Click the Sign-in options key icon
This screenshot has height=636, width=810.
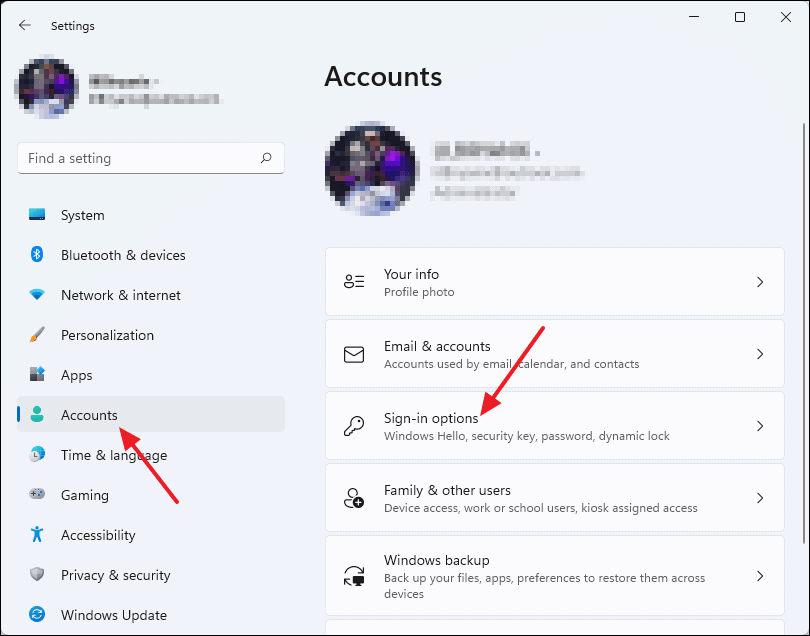(x=354, y=425)
